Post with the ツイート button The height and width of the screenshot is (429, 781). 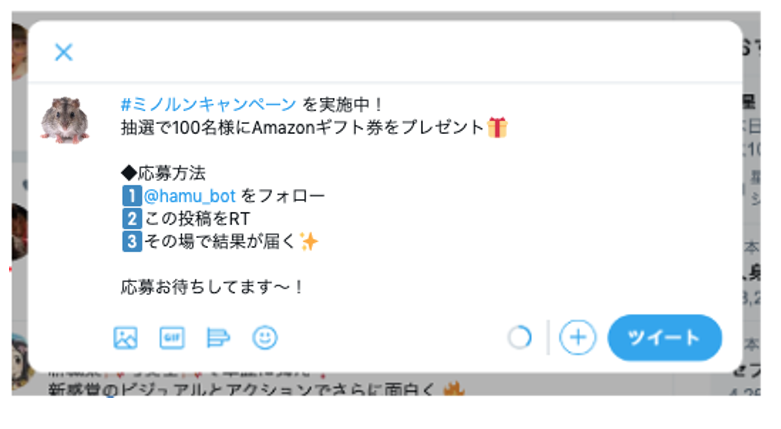pyautogui.click(x=664, y=338)
